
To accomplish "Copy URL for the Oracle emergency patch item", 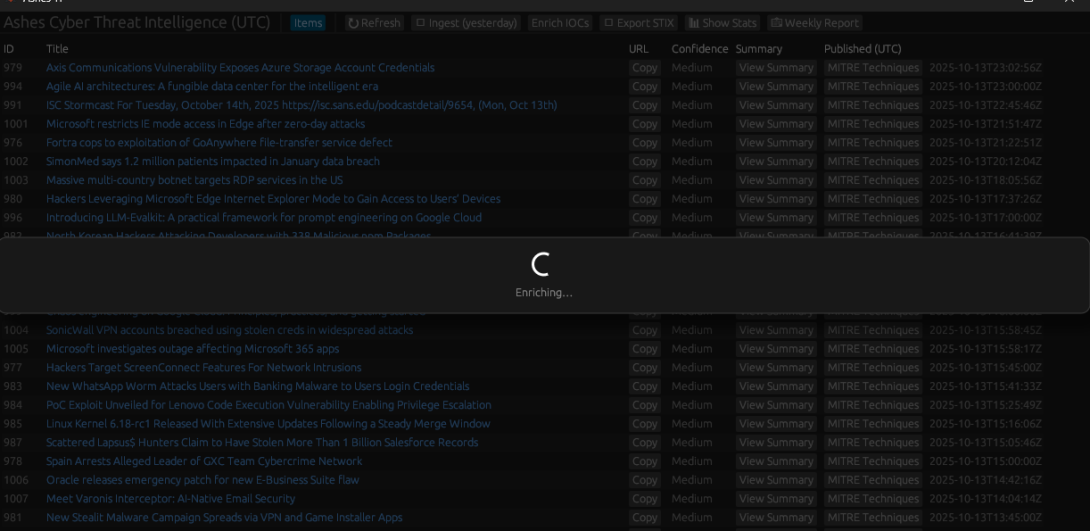I will (645, 480).
